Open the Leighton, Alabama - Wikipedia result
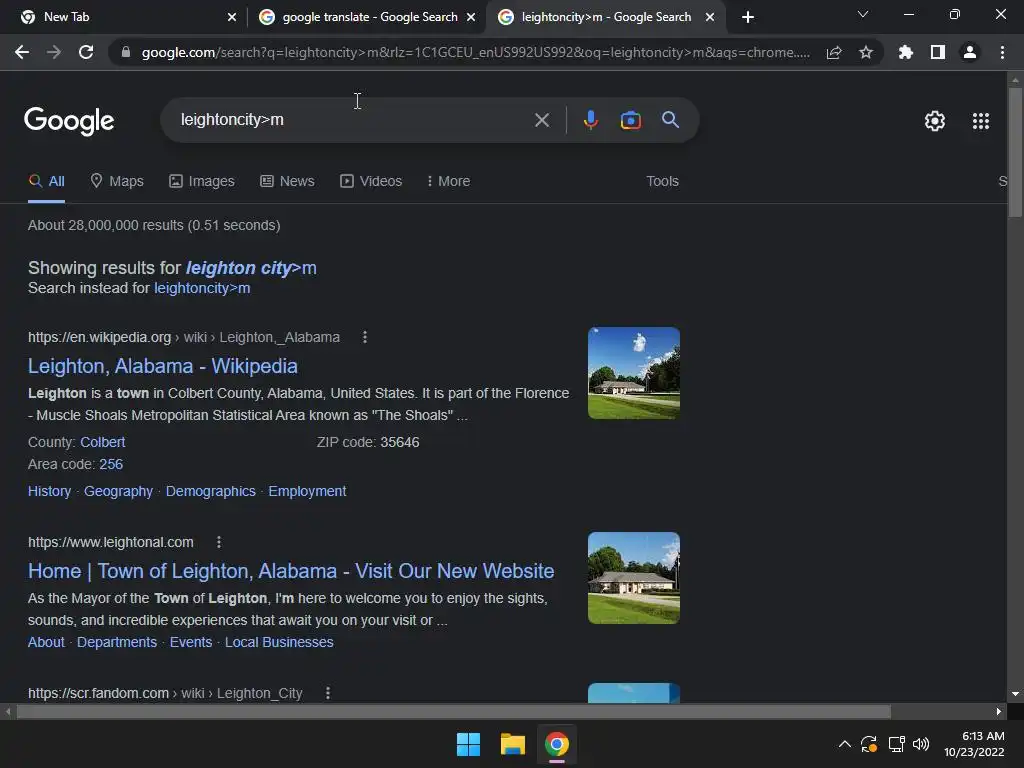This screenshot has width=1024, height=768. pos(163,366)
